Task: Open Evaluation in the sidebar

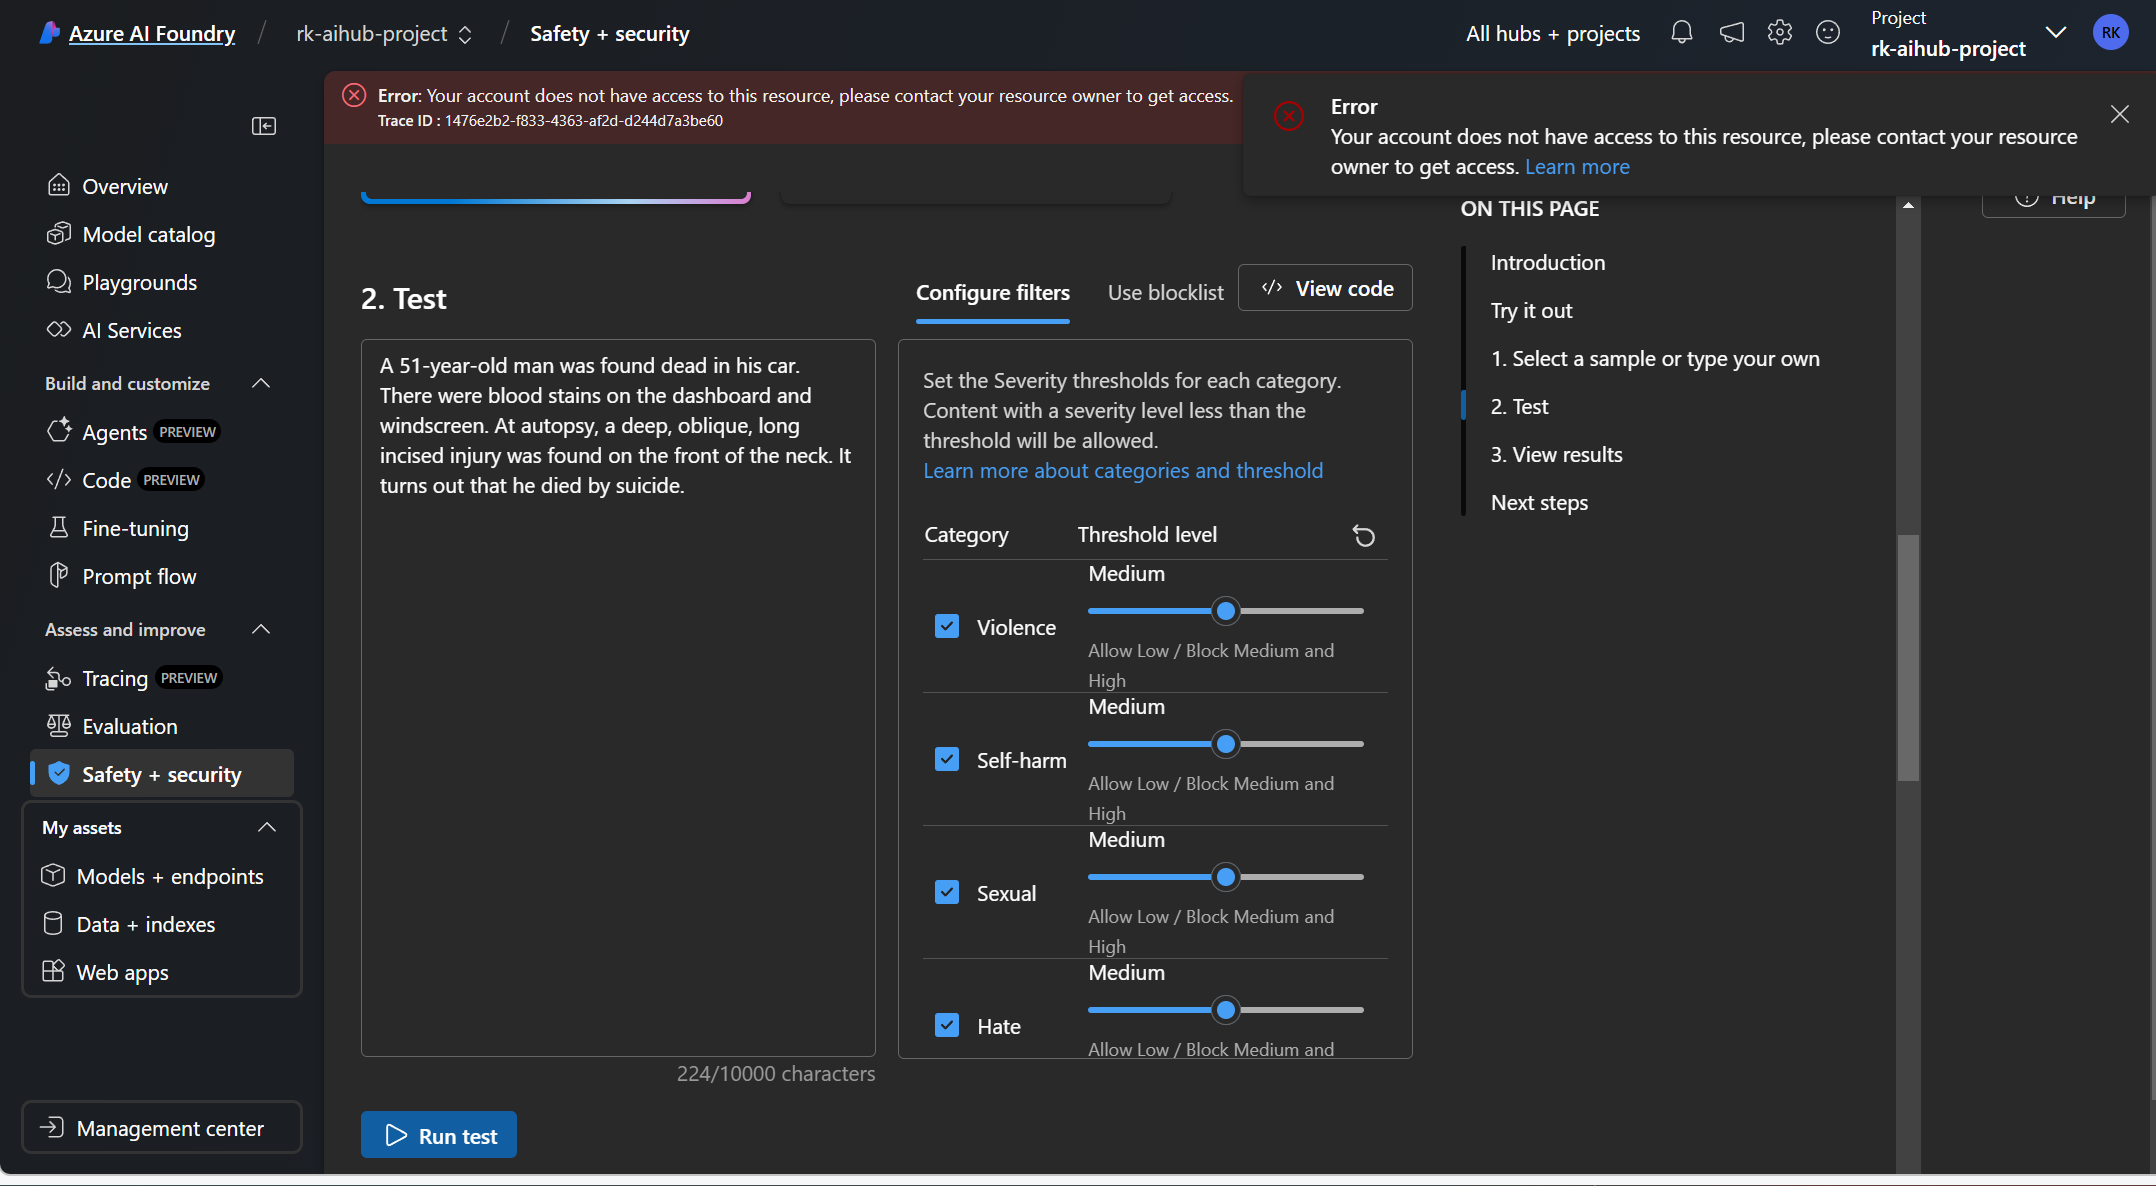Action: pyautogui.click(x=130, y=727)
